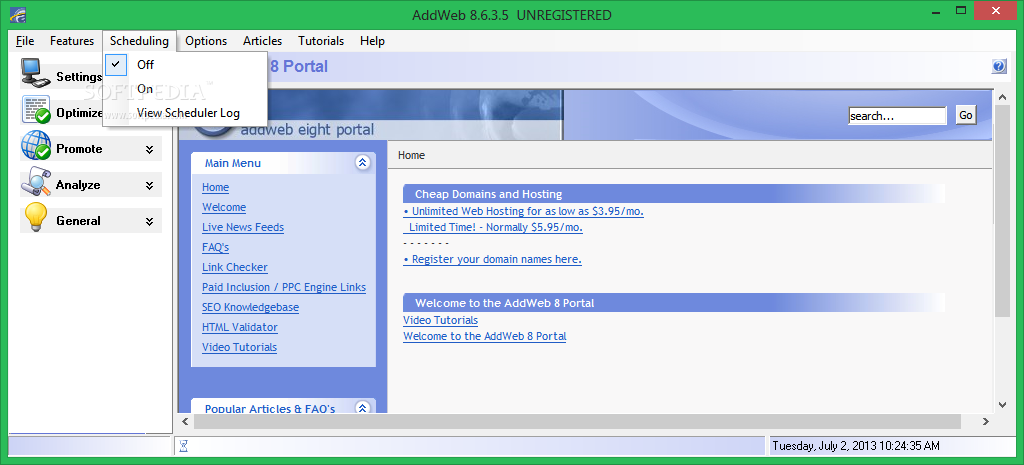Click the horizontal scrollbar thumb
Screen dimensions: 1024x465
tap(577, 422)
